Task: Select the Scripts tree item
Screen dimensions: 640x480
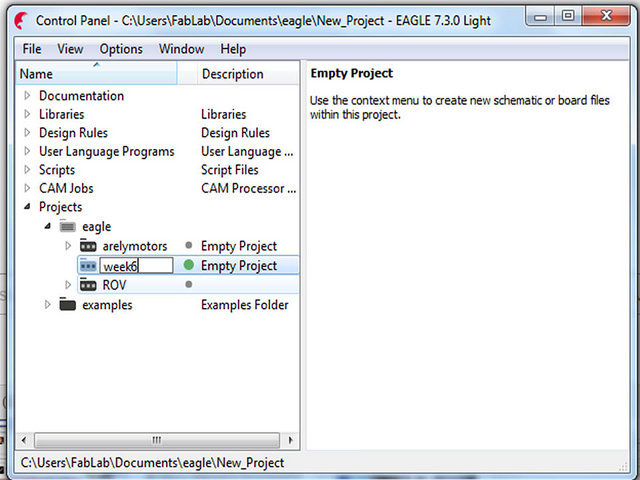Action: tap(57, 170)
